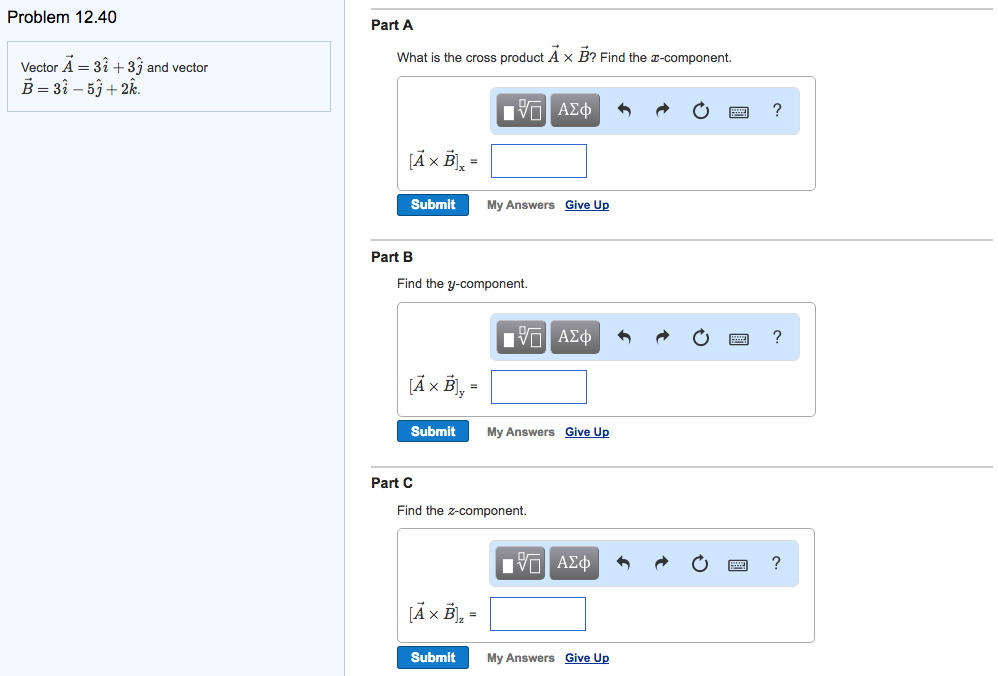This screenshot has width=998, height=676.
Task: Click Give Up link for Part C
Action: point(587,658)
